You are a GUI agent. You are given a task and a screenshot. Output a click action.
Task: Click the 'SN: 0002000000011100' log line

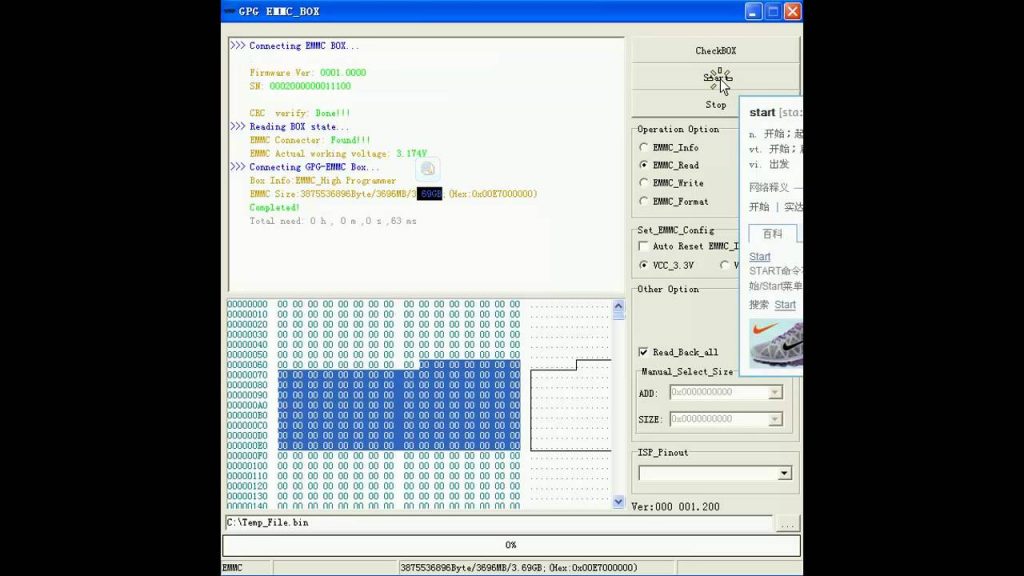pyautogui.click(x=300, y=86)
